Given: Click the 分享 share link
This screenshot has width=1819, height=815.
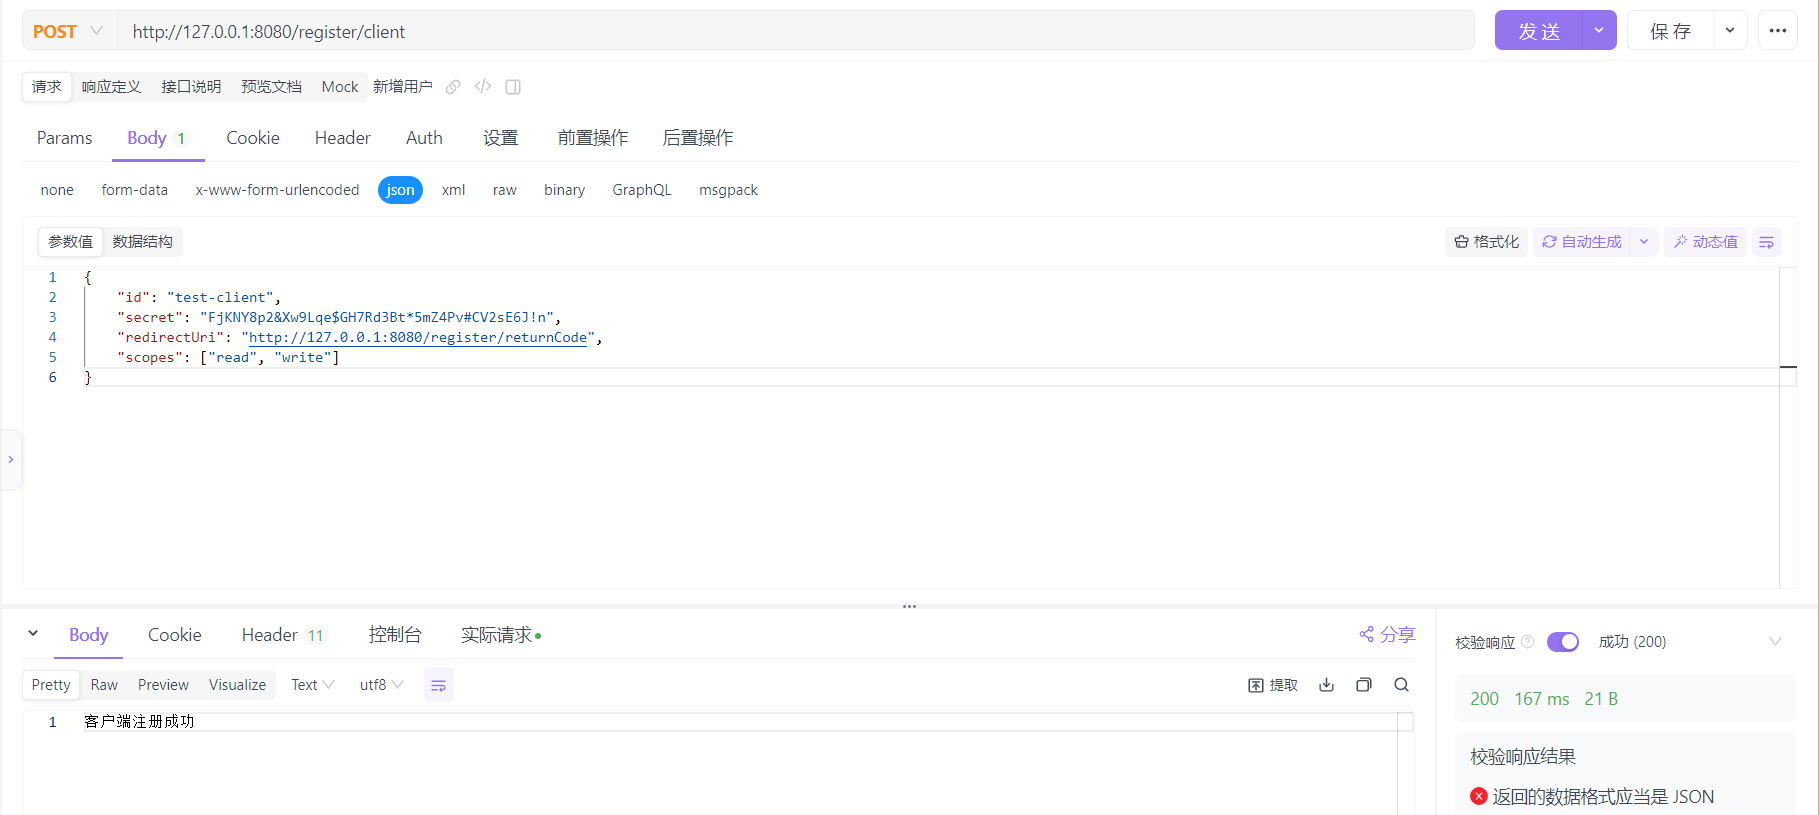Looking at the screenshot, I should coord(1387,635).
